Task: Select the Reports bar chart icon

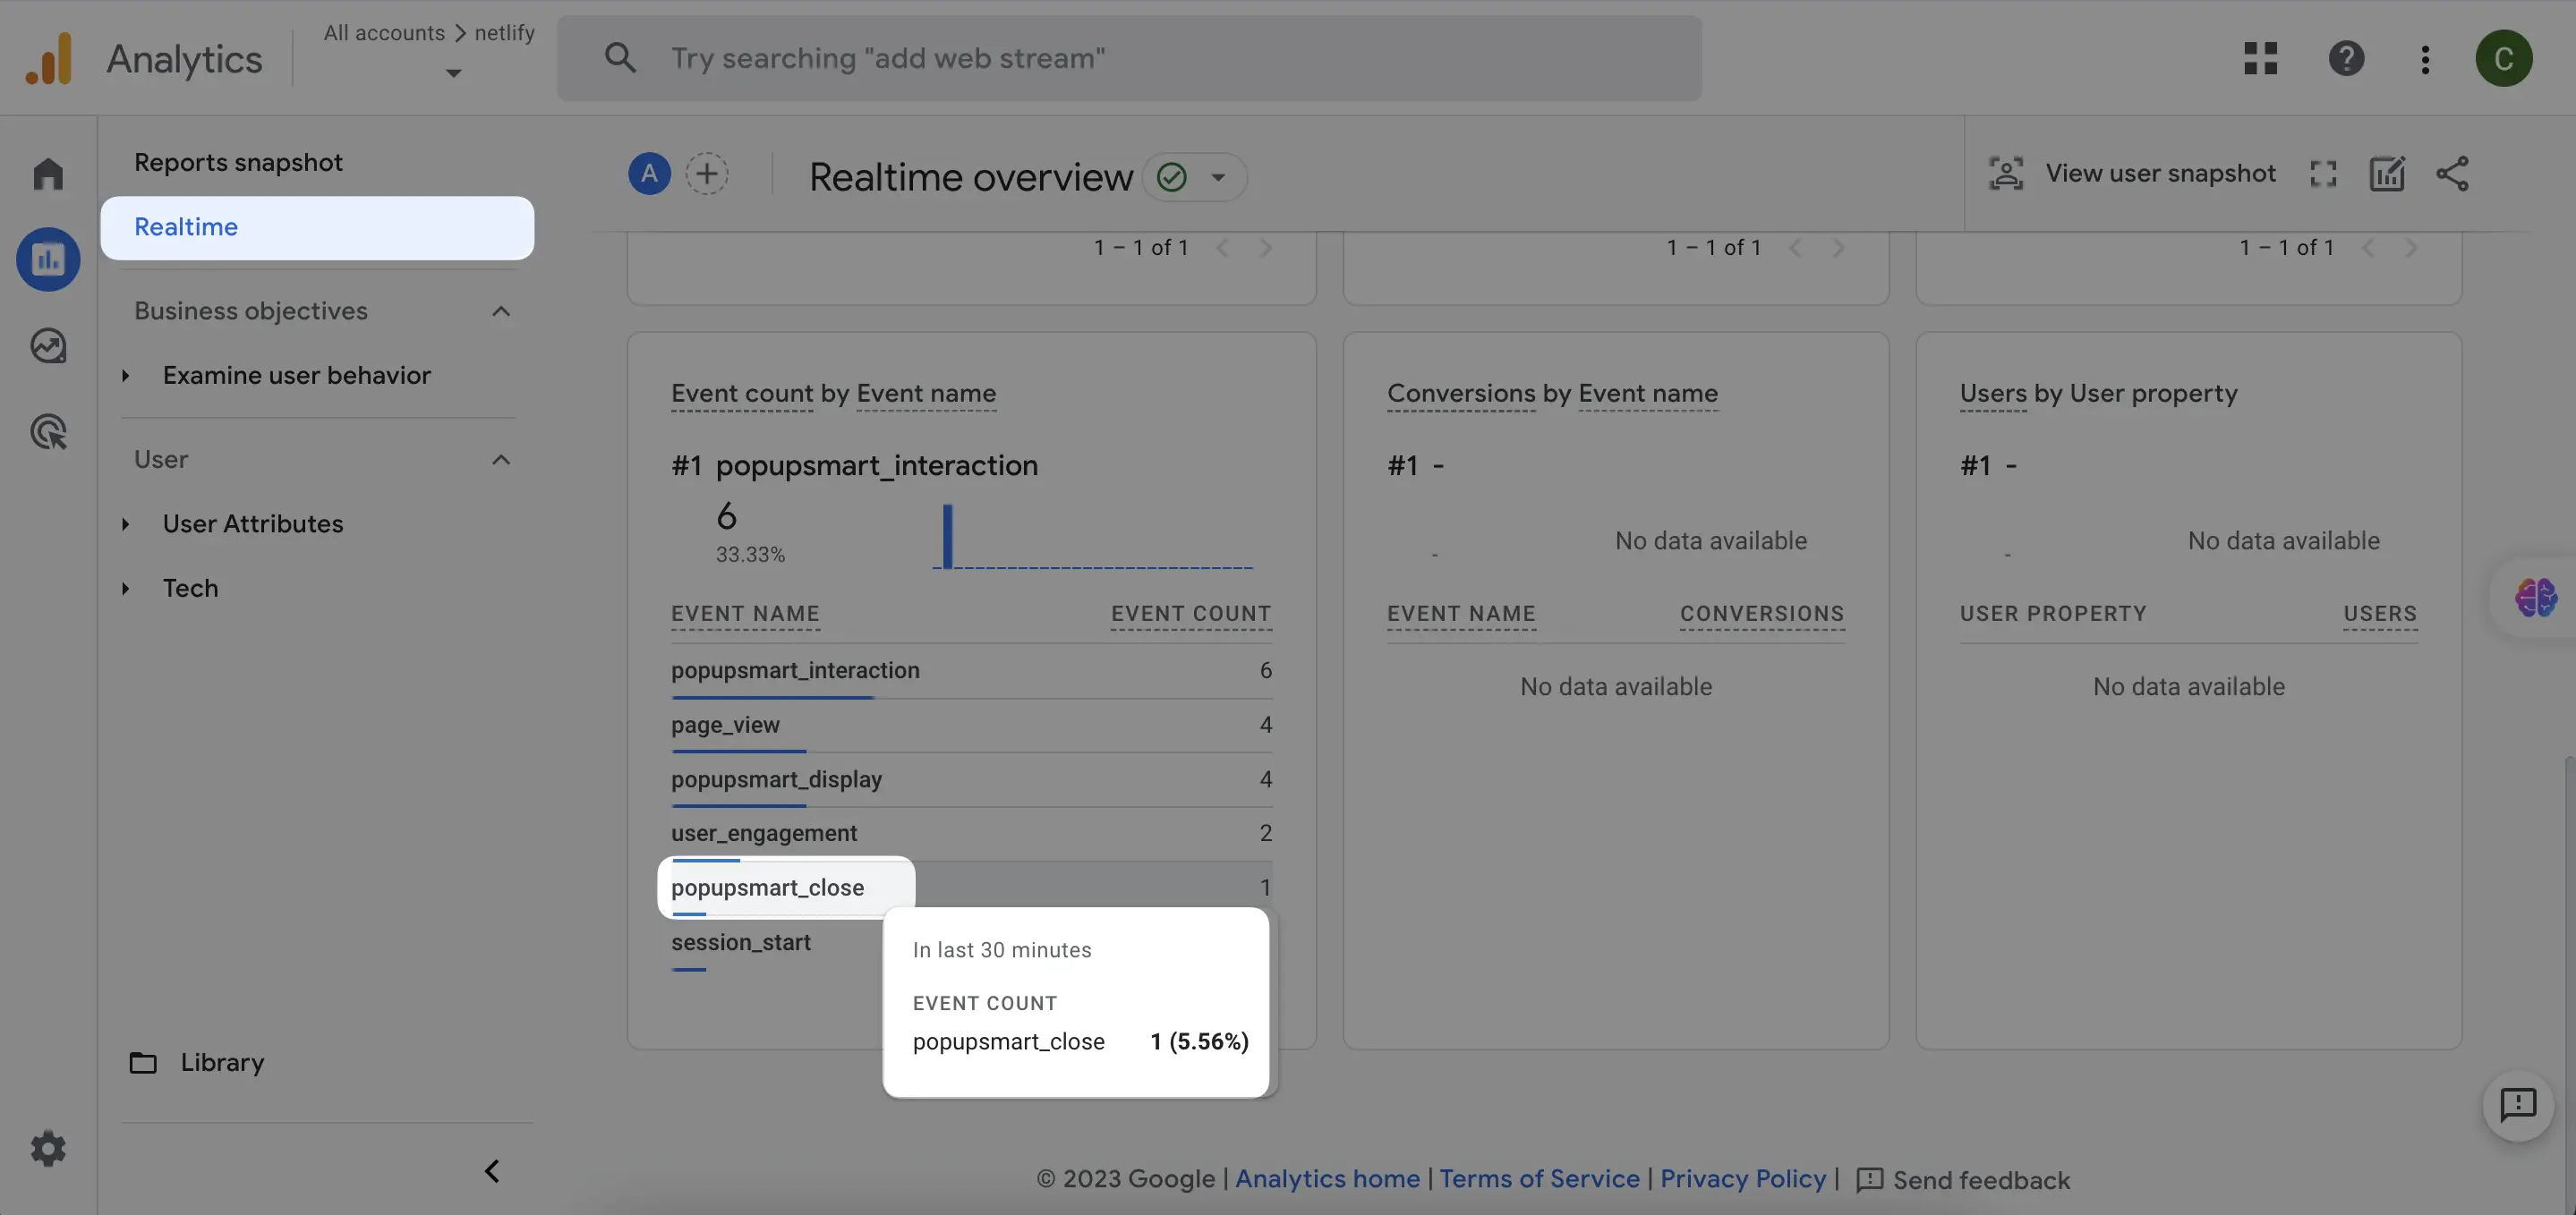Action: pyautogui.click(x=48, y=259)
